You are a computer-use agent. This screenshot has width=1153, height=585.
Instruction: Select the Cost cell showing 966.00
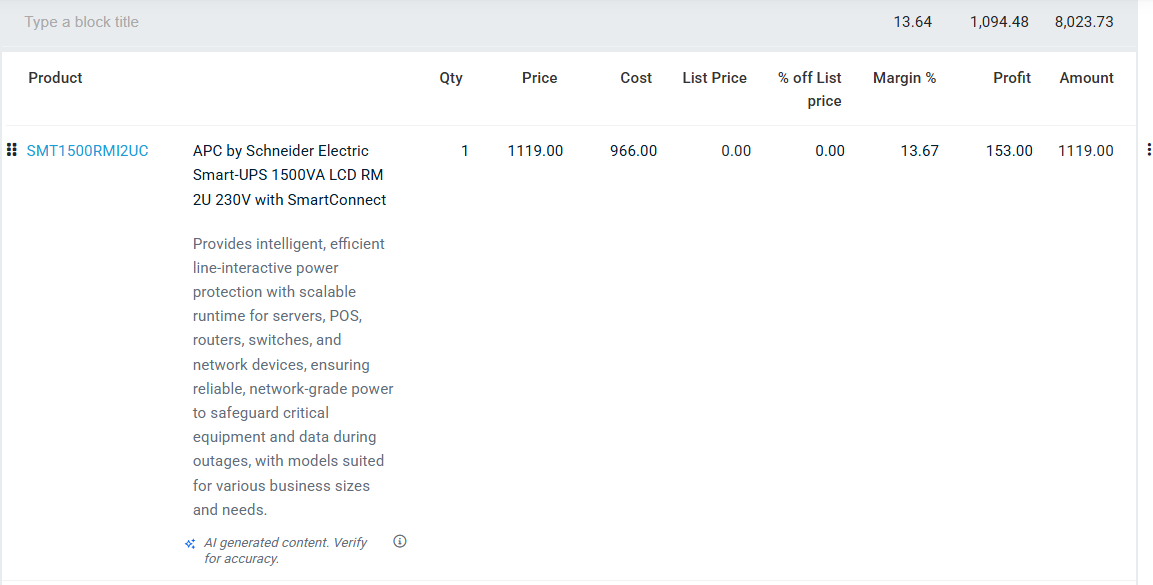point(633,151)
